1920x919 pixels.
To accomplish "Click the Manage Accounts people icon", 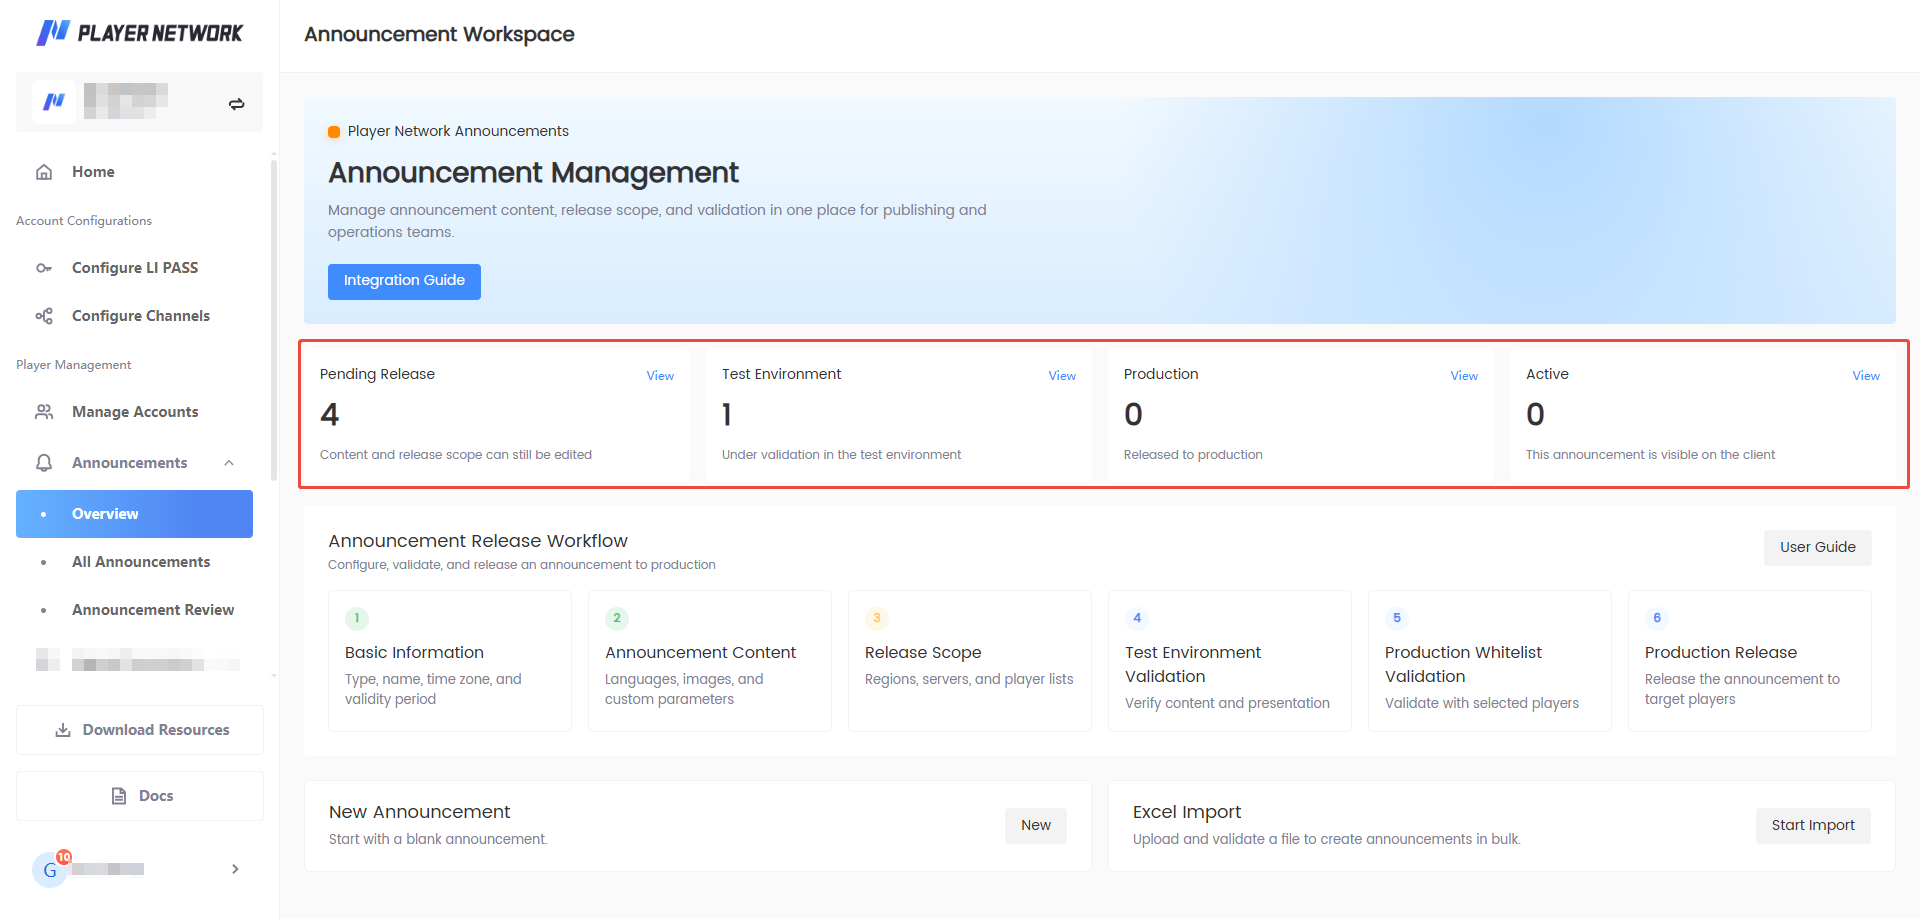I will click(x=44, y=412).
